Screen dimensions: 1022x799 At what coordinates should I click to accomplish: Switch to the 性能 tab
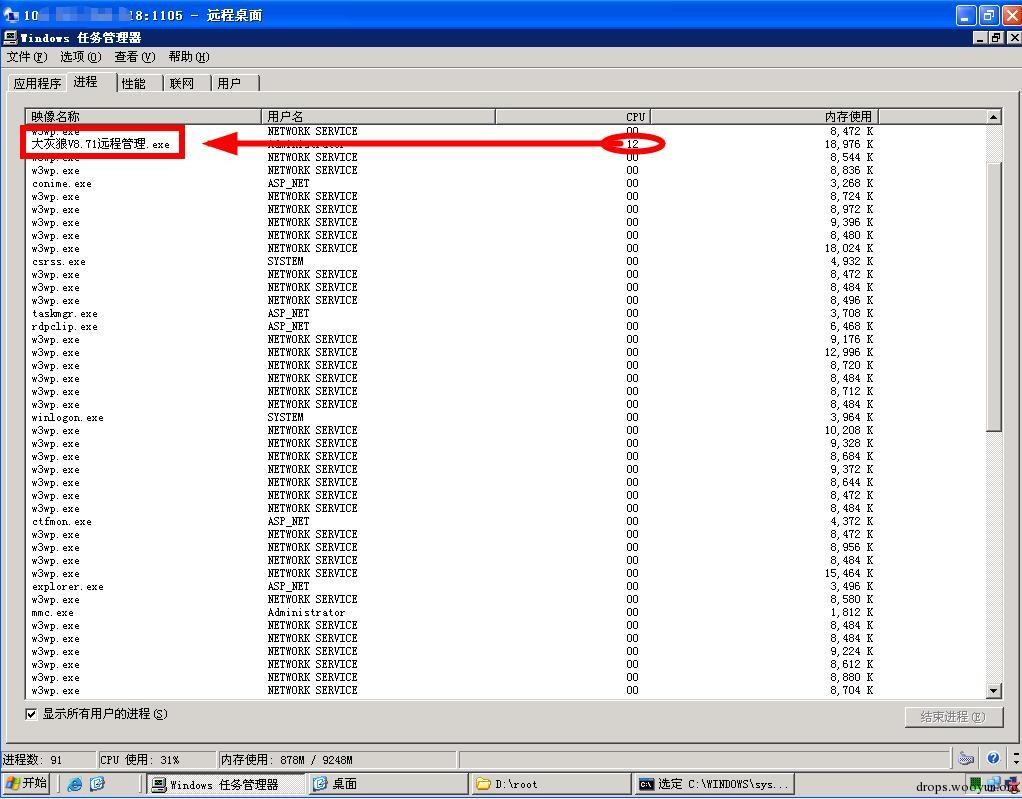pyautogui.click(x=134, y=83)
